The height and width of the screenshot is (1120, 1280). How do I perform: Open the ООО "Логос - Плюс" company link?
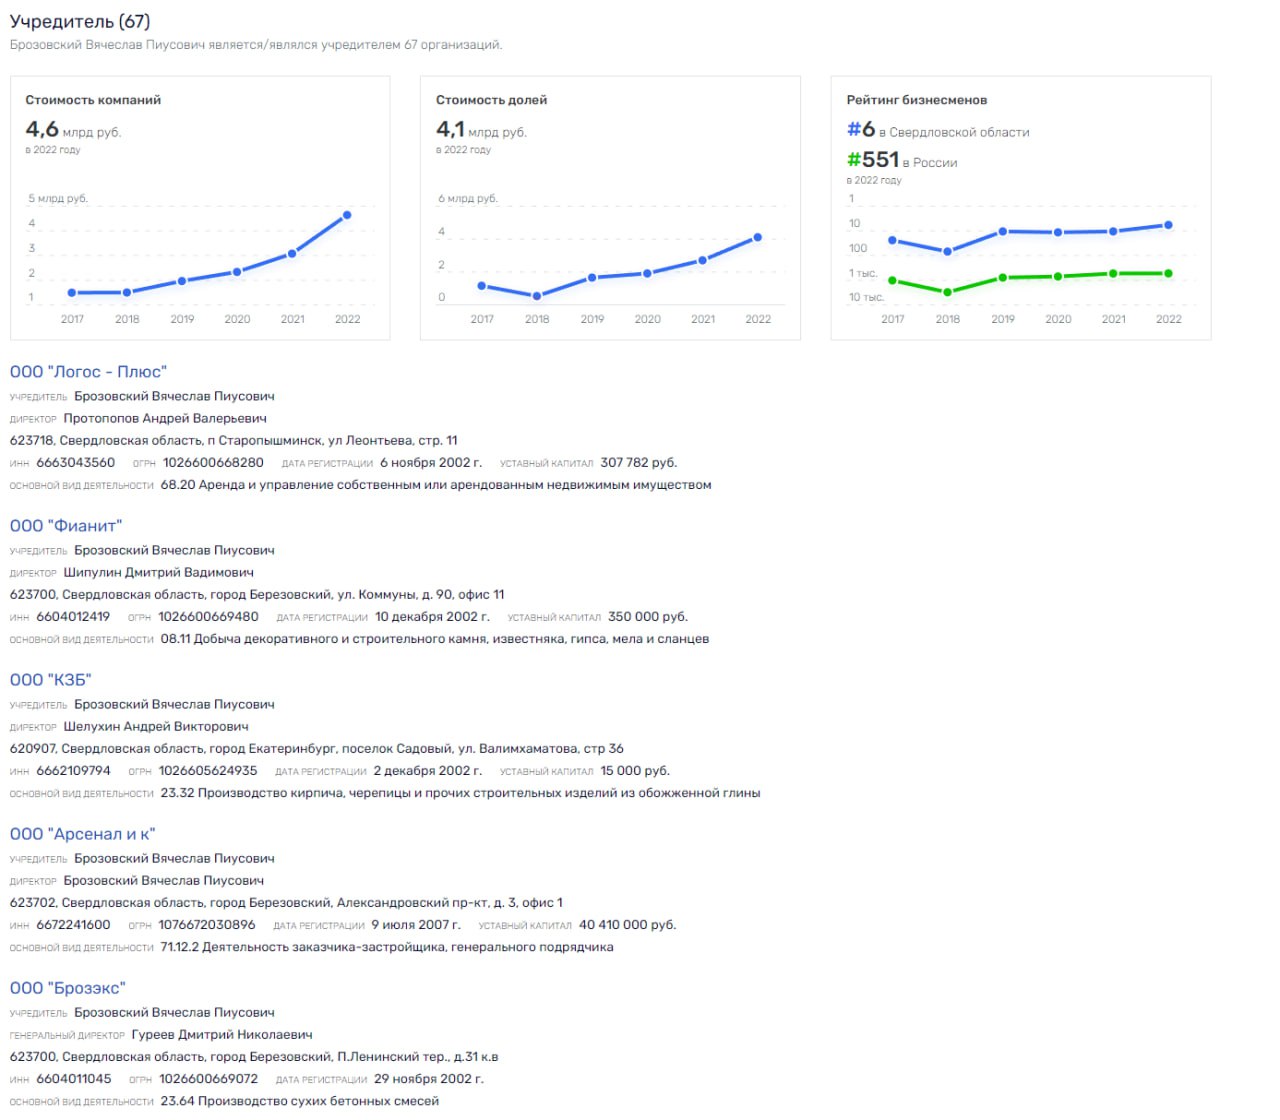pos(88,372)
